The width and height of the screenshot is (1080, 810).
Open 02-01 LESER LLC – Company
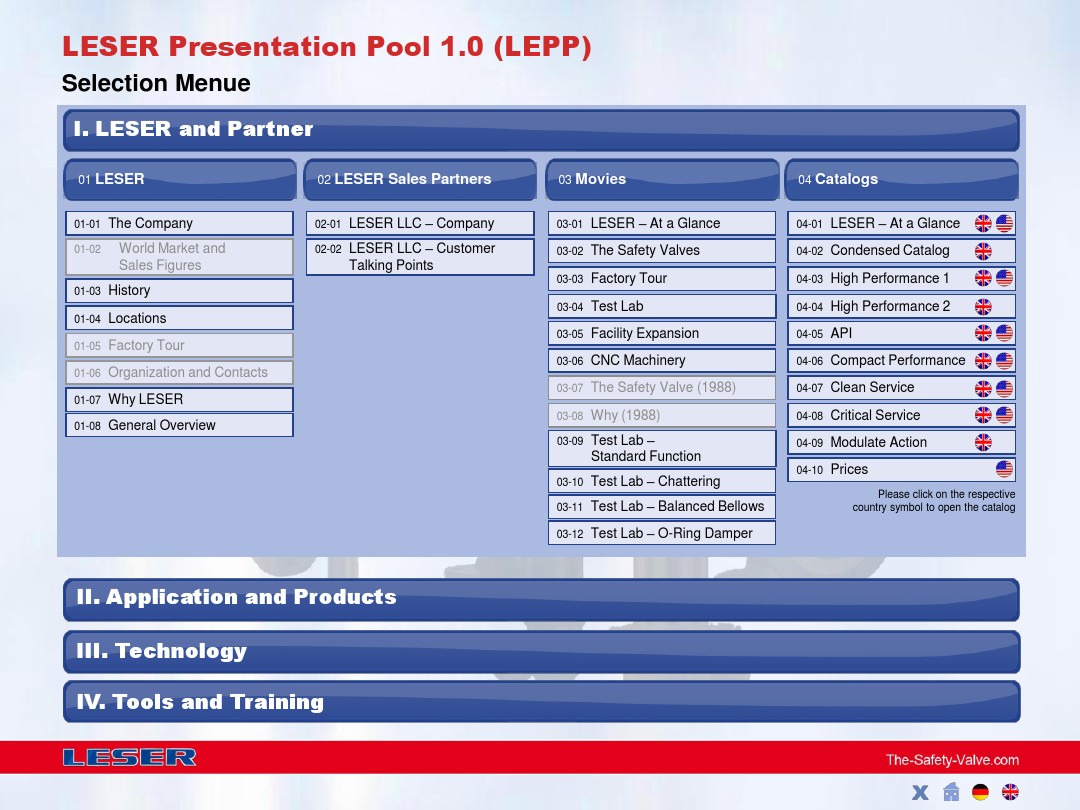pyautogui.click(x=420, y=223)
